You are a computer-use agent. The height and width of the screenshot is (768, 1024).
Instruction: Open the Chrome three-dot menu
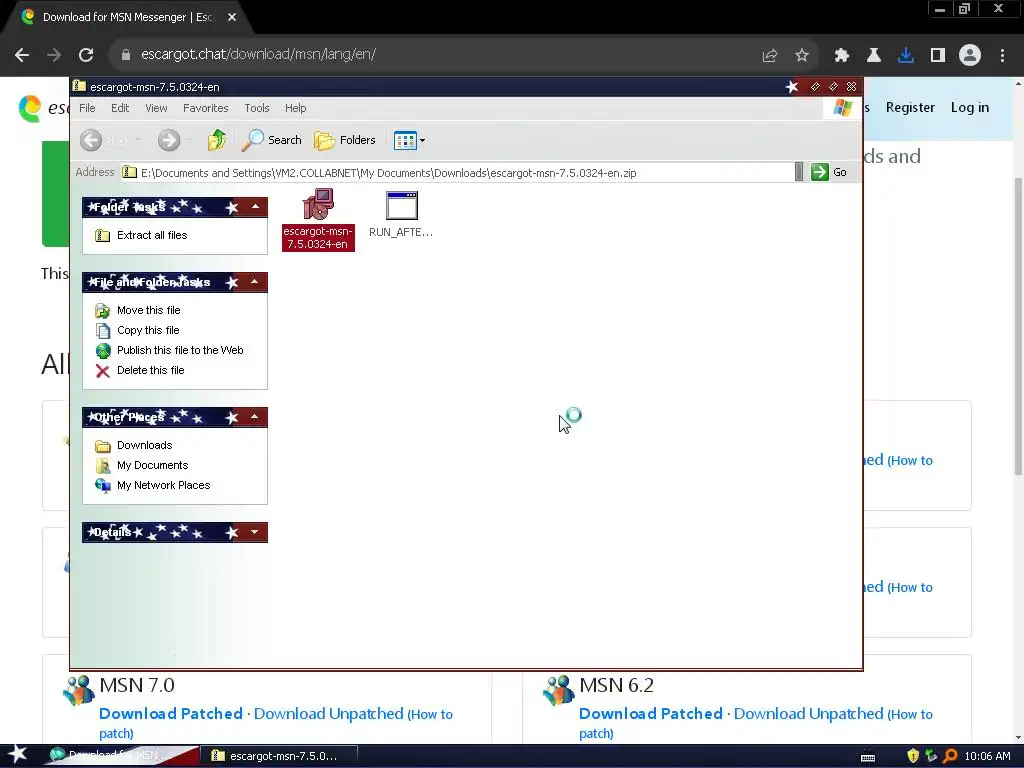click(1002, 56)
